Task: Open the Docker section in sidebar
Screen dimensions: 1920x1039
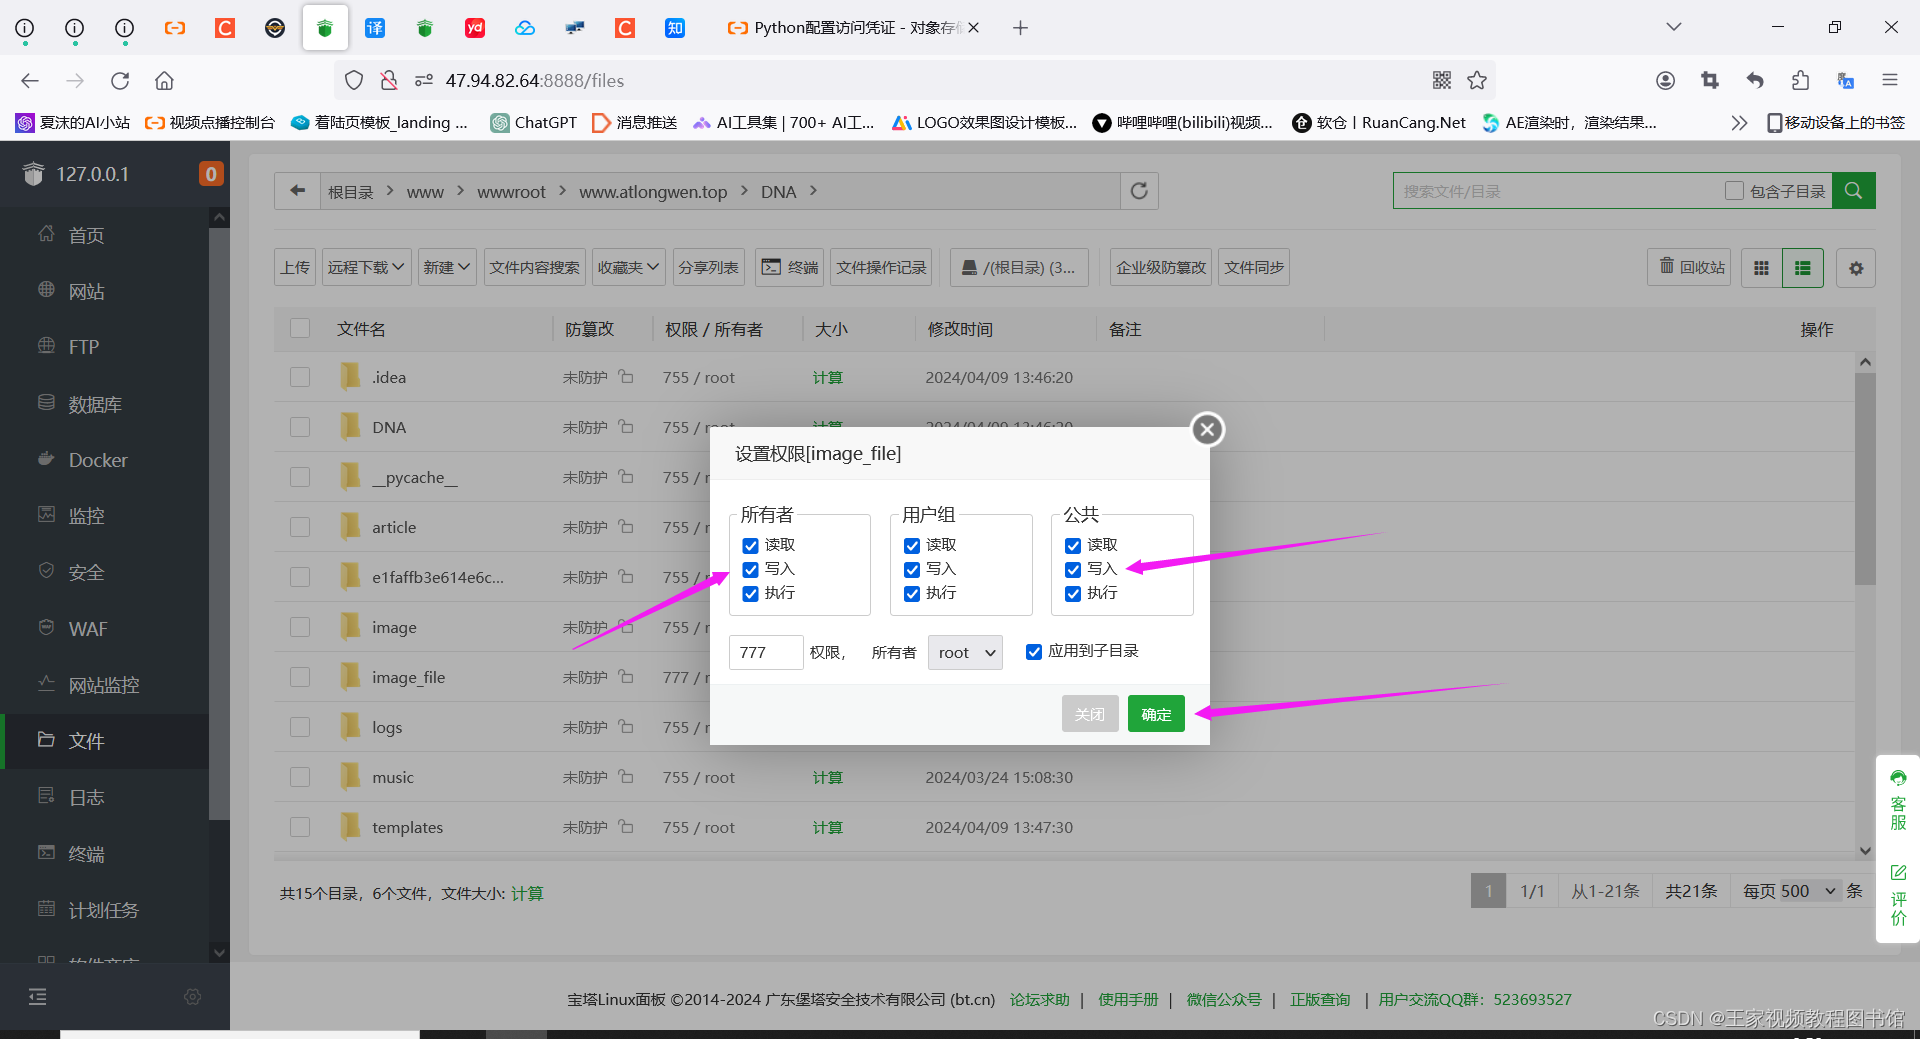Action: coord(96,460)
